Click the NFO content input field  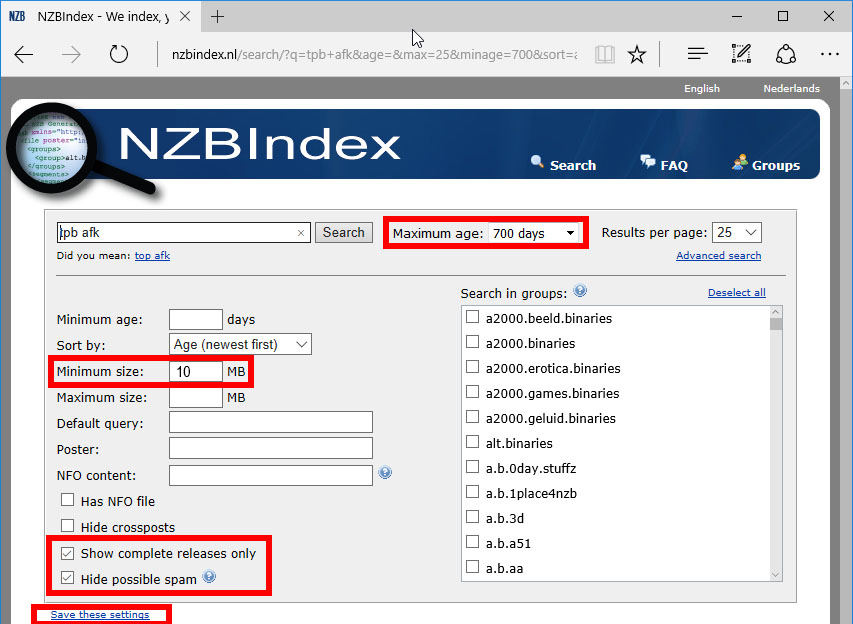click(271, 475)
